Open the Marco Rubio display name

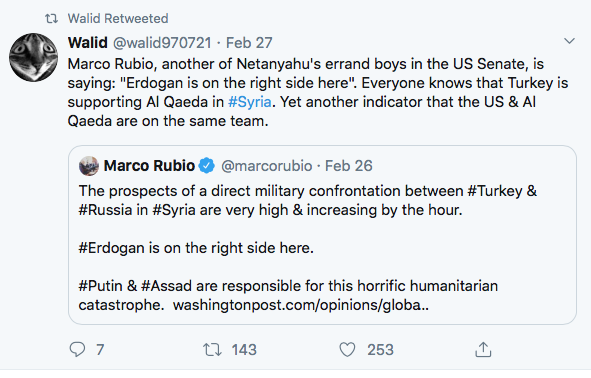[x=149, y=166]
